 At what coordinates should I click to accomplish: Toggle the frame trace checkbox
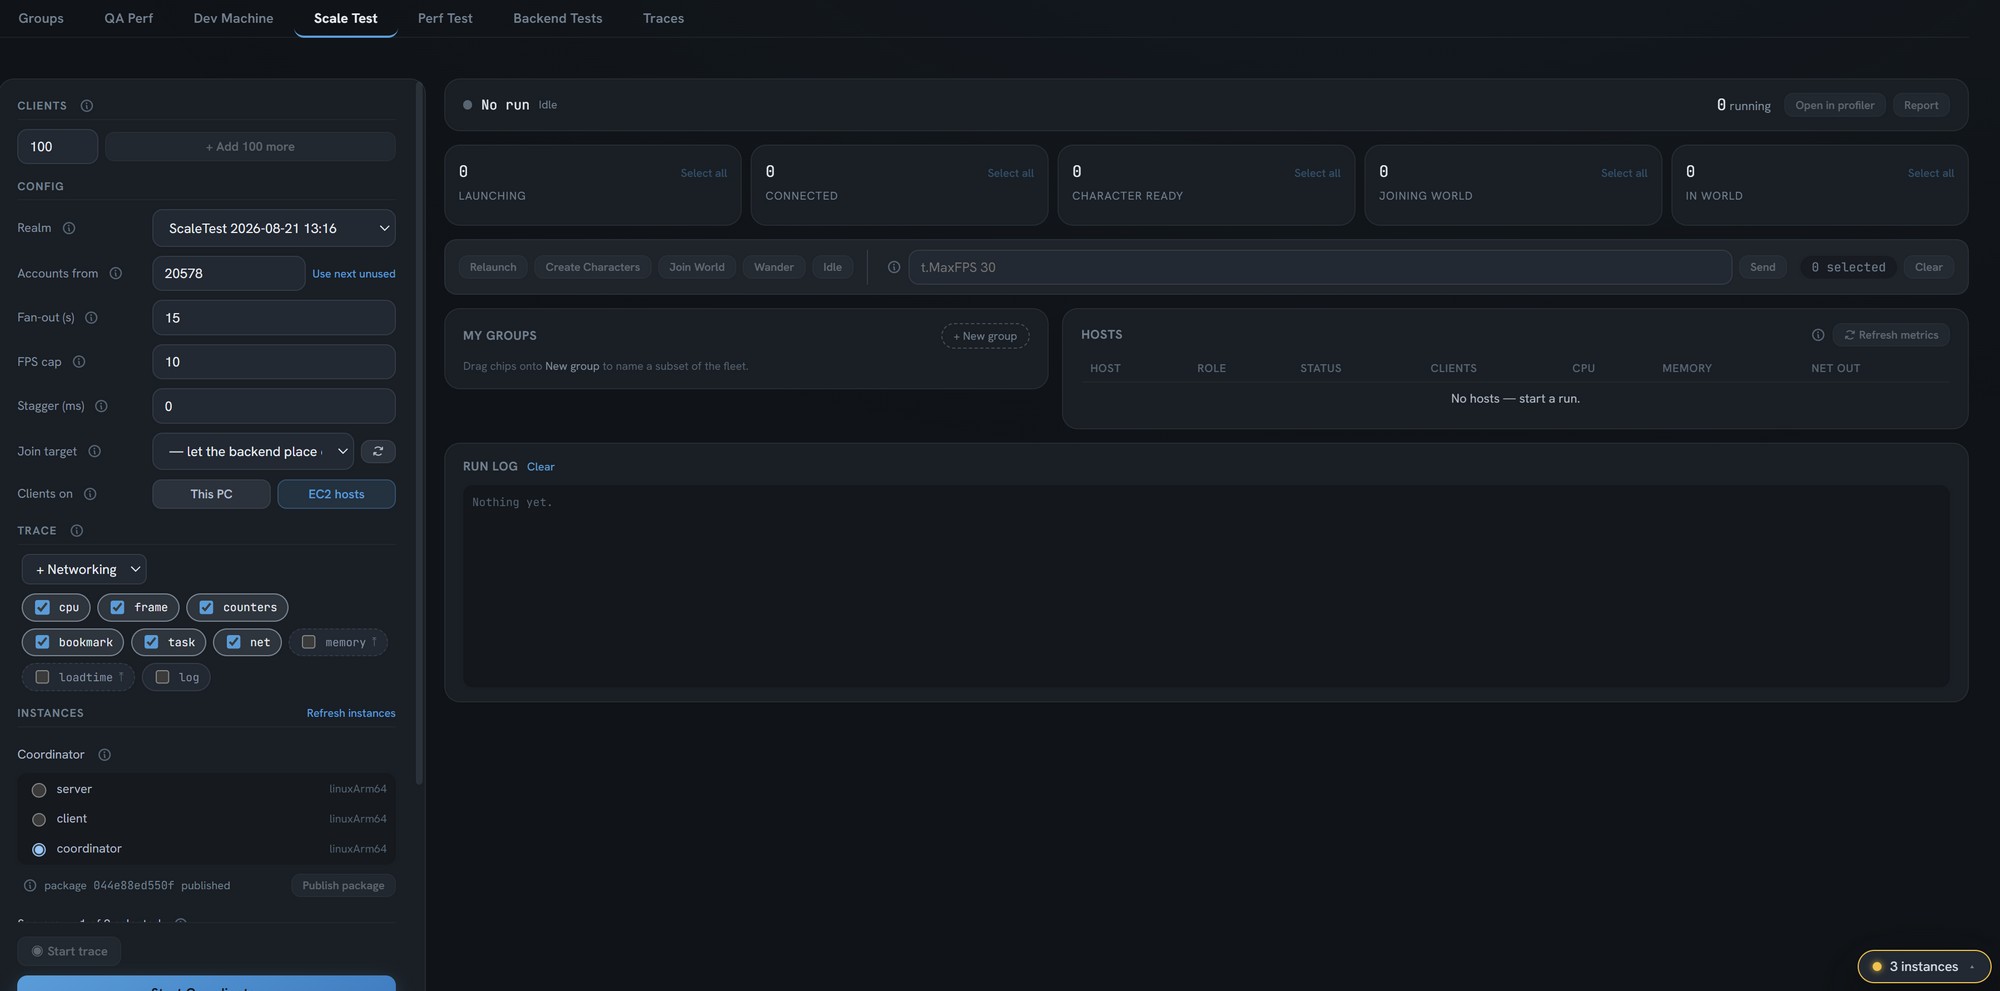[117, 607]
